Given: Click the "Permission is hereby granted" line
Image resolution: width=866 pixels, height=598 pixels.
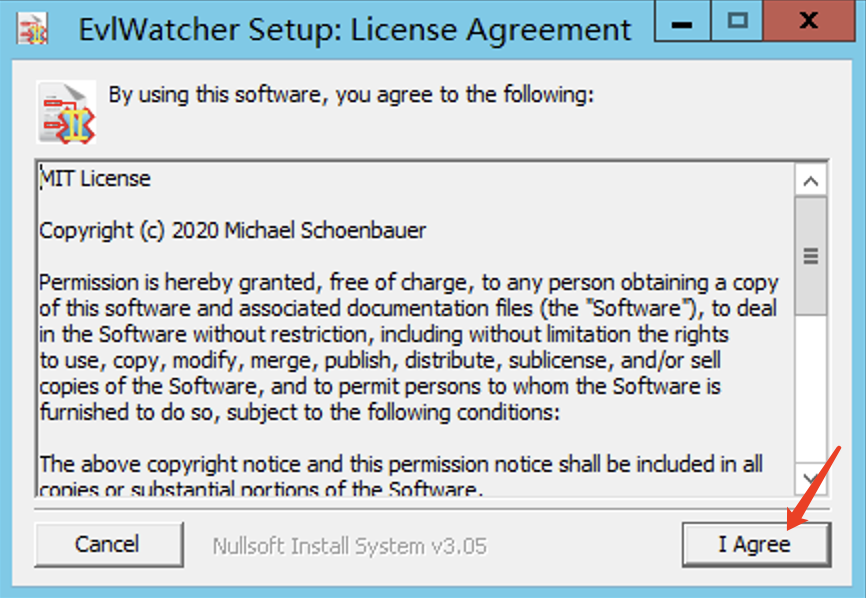Looking at the screenshot, I should [x=408, y=283].
